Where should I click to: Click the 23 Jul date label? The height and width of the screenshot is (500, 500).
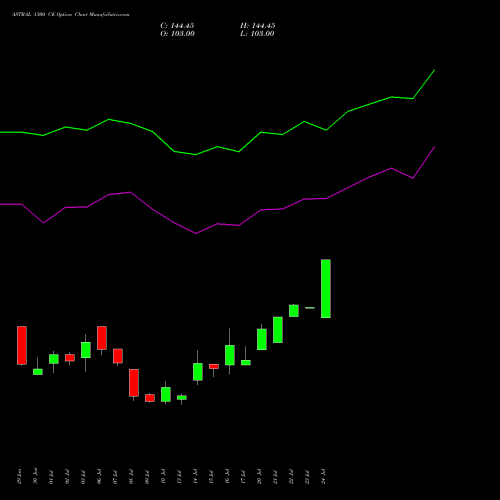(x=307, y=477)
